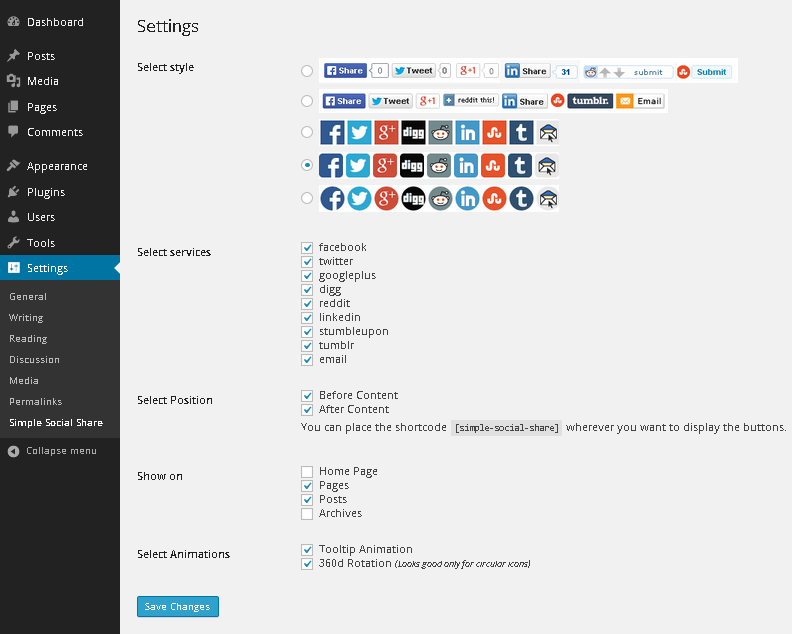Screen dimensions: 792x634
Task: Click the Tools wrench icon
Action: [x=13, y=243]
